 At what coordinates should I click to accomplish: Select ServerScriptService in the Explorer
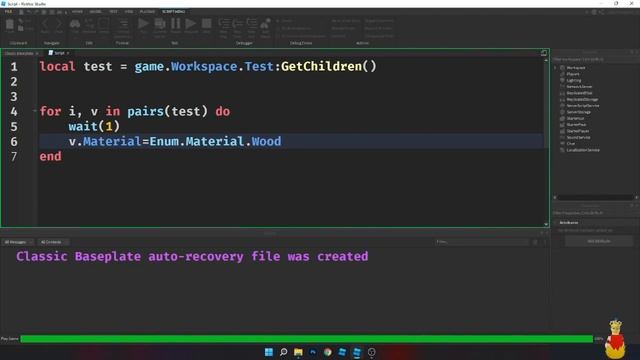[x=583, y=106]
